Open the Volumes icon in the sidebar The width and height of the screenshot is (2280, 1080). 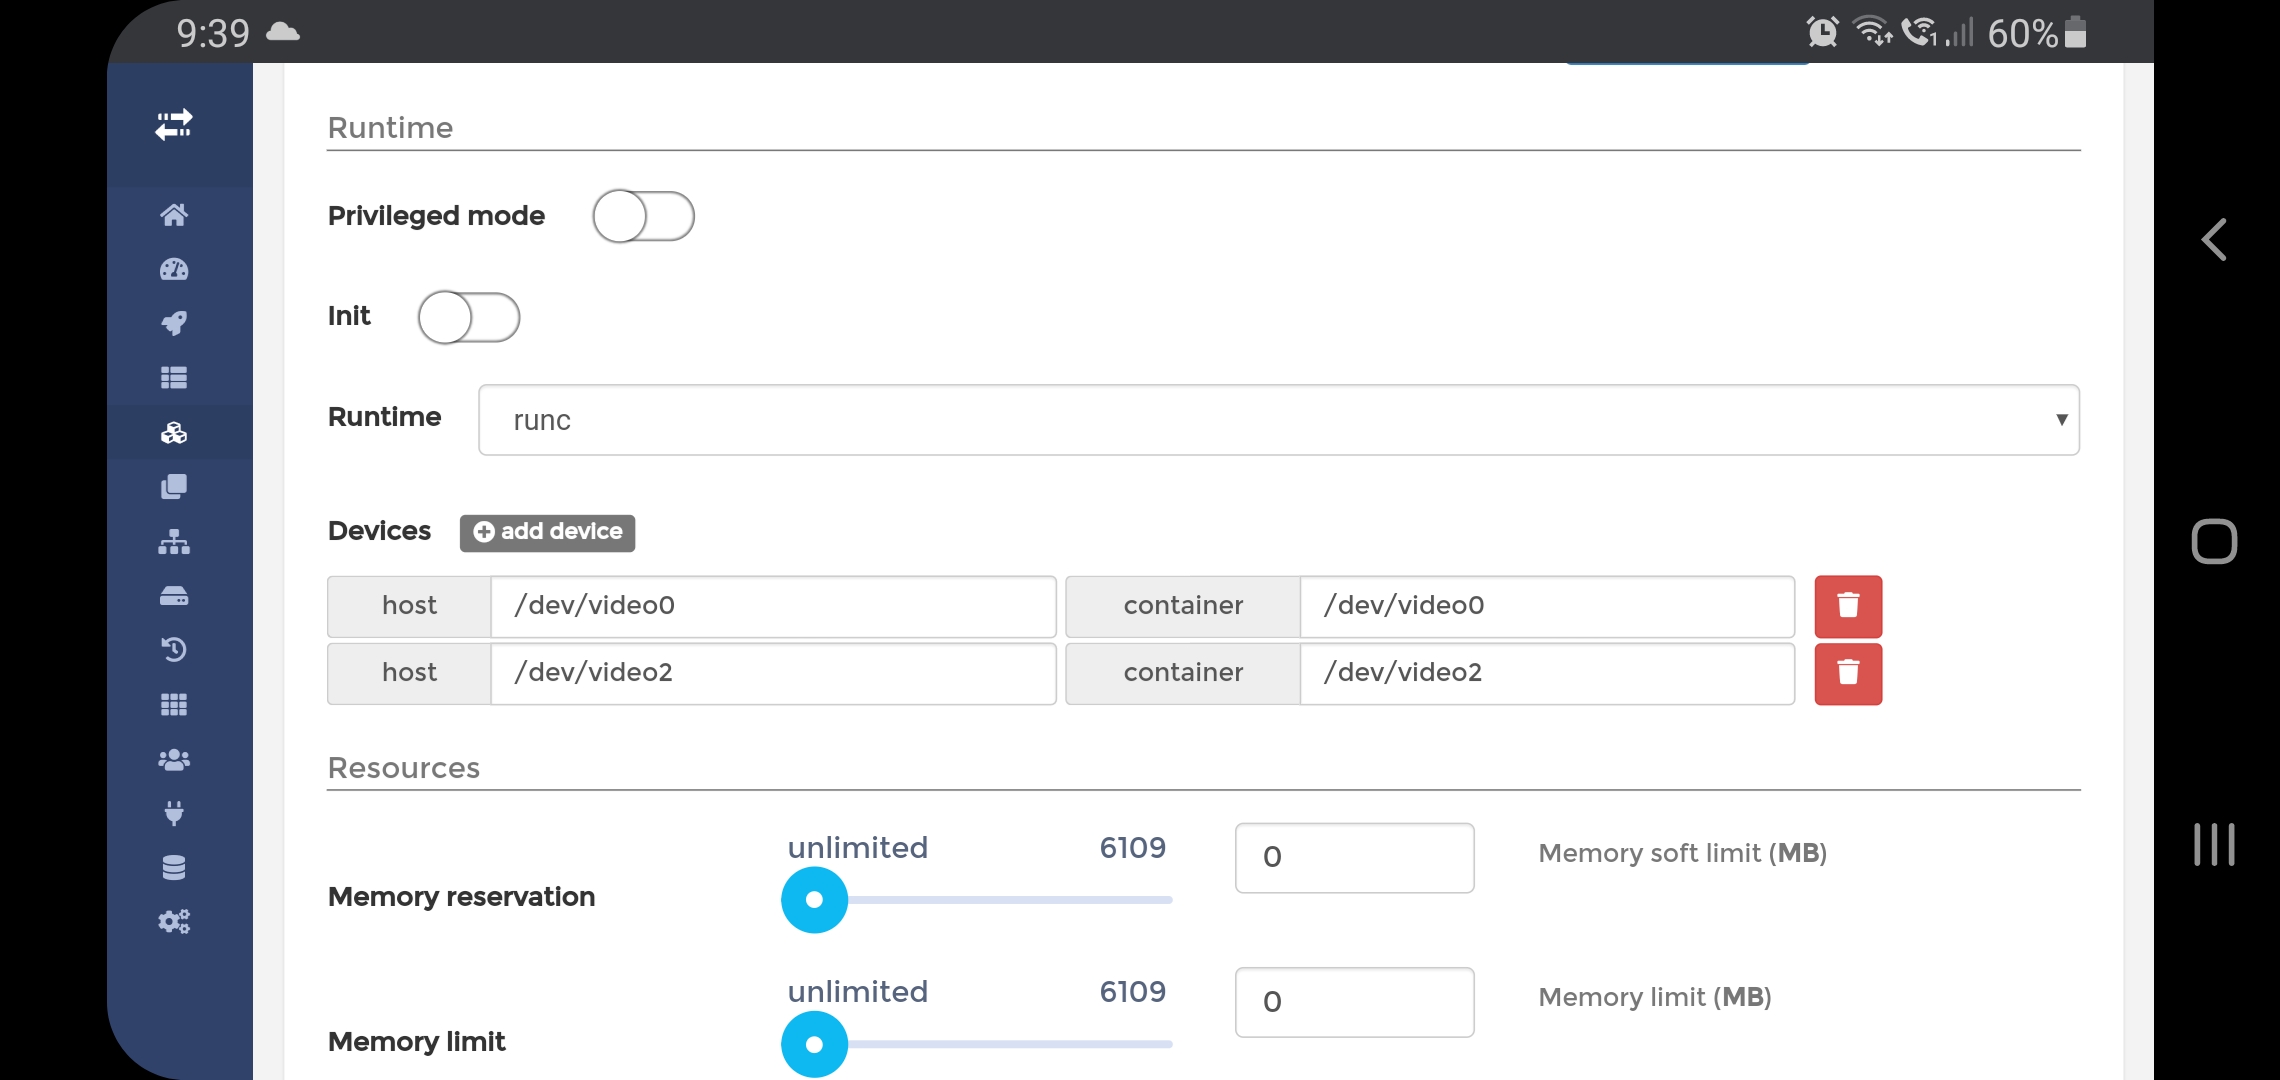click(175, 597)
